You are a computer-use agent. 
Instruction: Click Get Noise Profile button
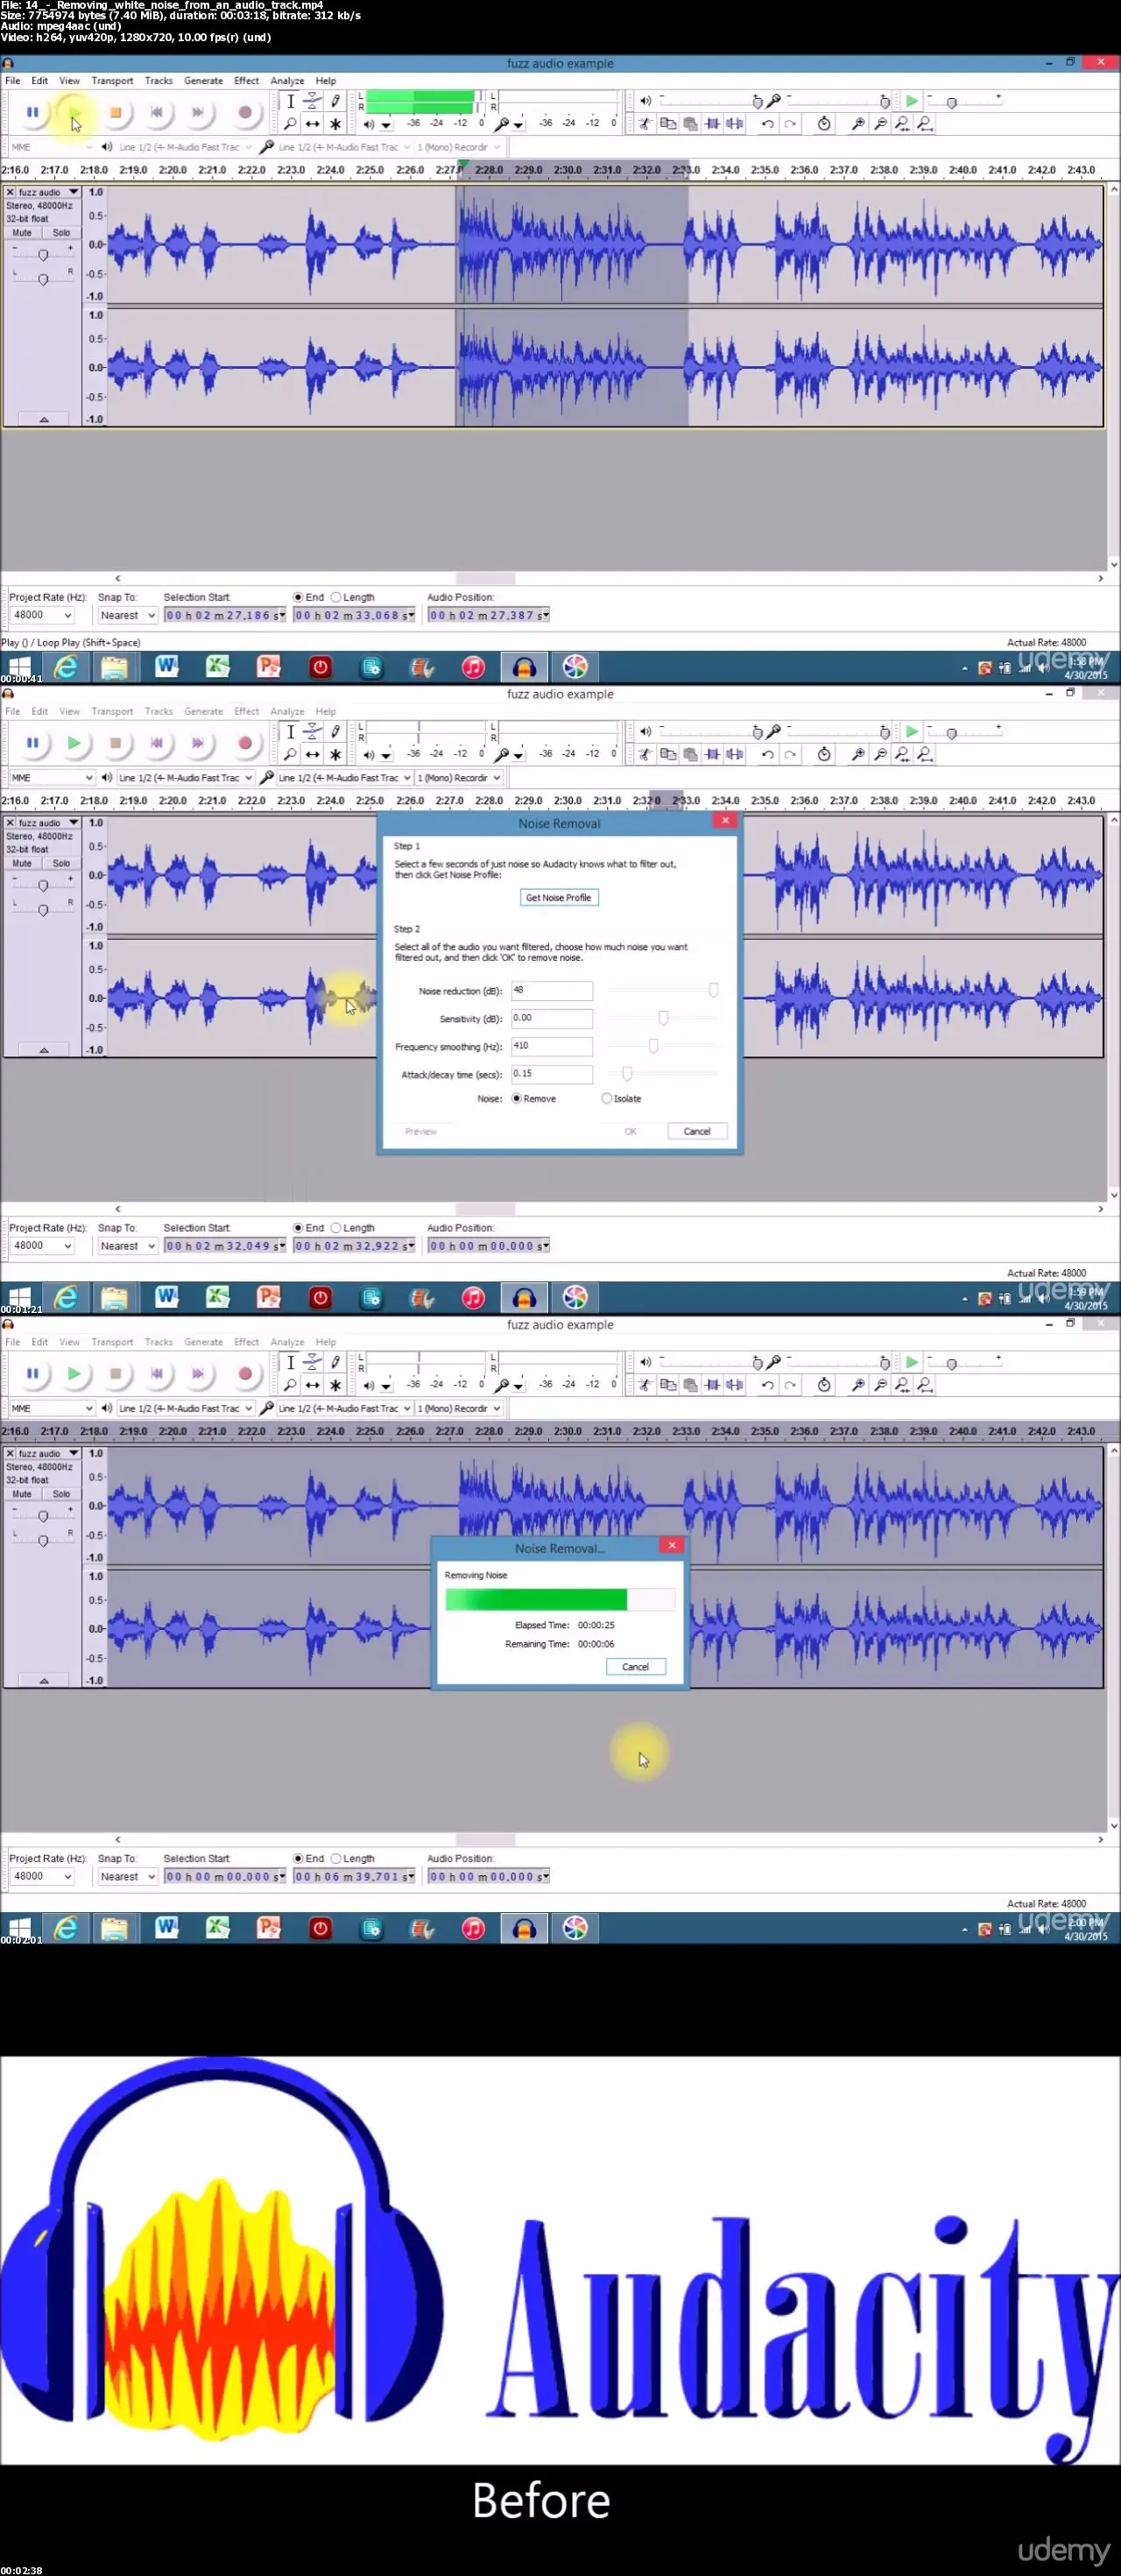coord(558,897)
